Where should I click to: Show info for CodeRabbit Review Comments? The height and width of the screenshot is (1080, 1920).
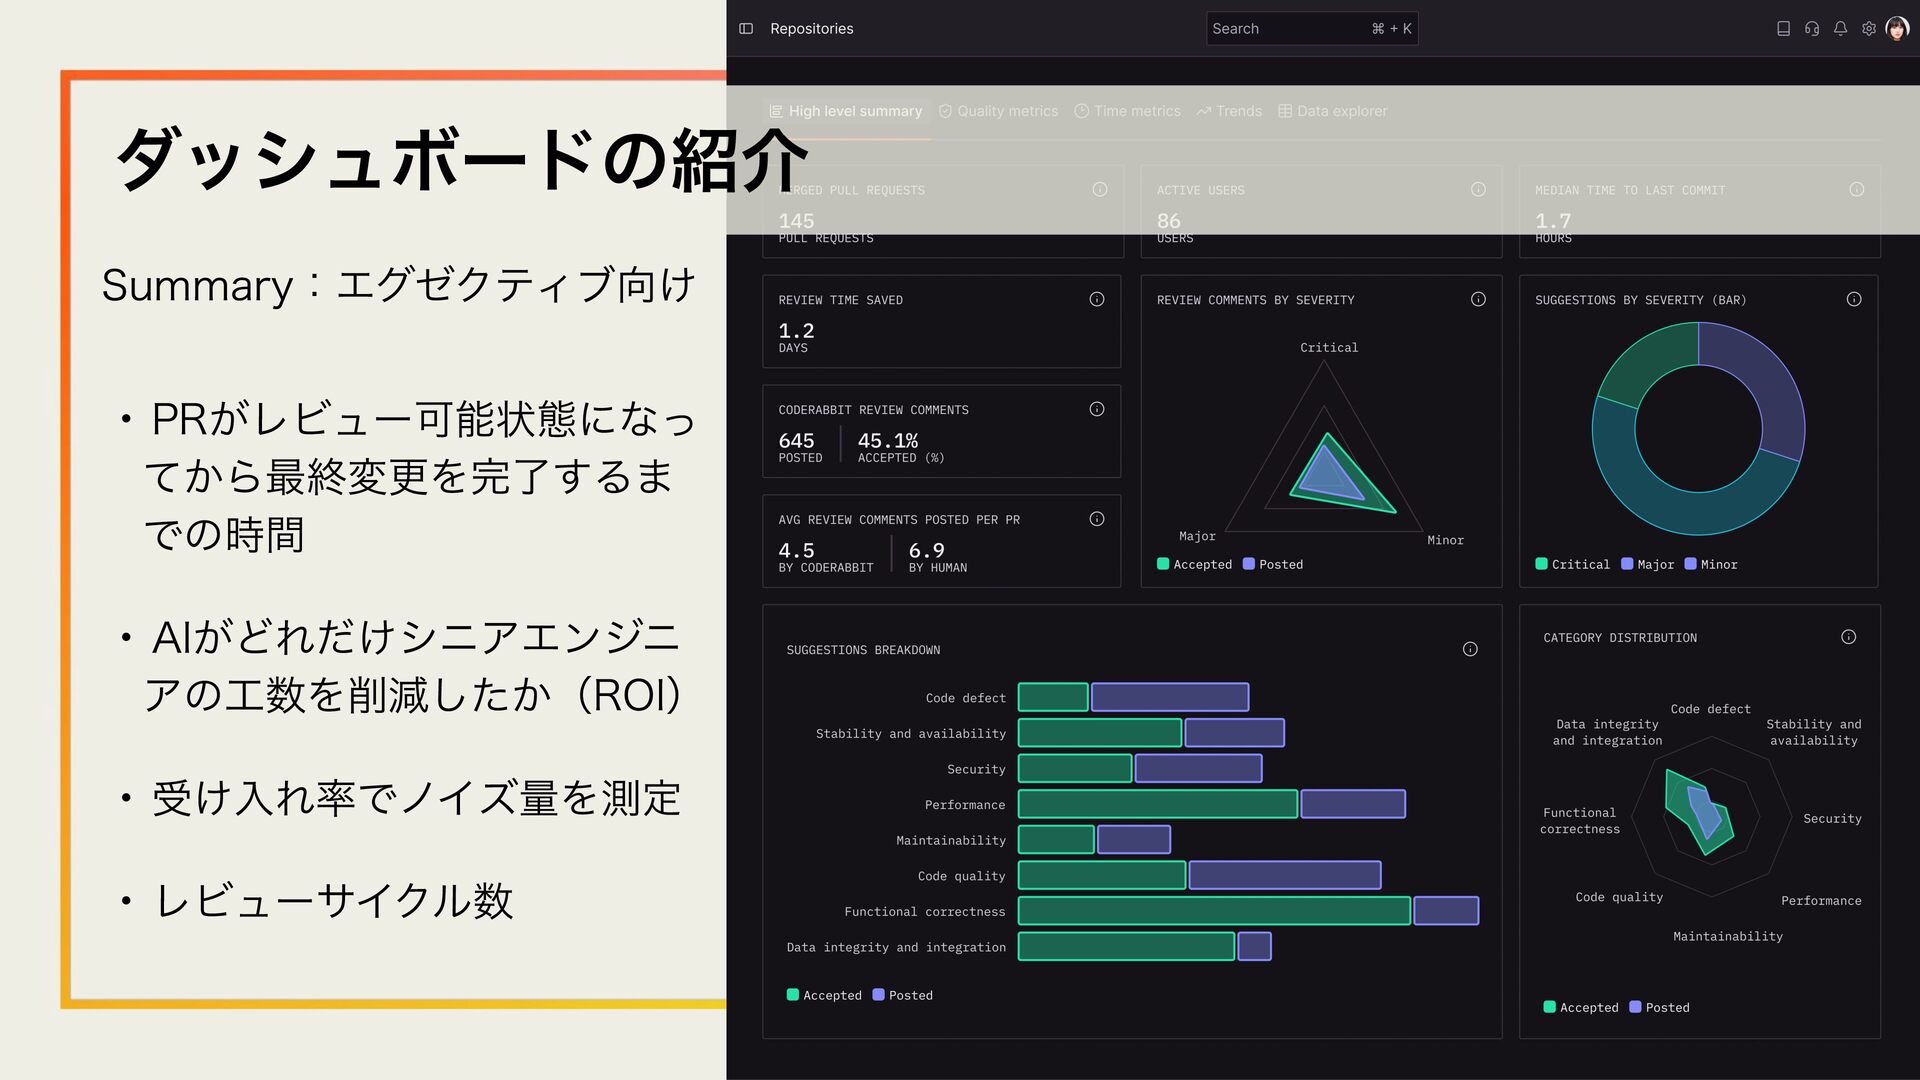tap(1097, 409)
